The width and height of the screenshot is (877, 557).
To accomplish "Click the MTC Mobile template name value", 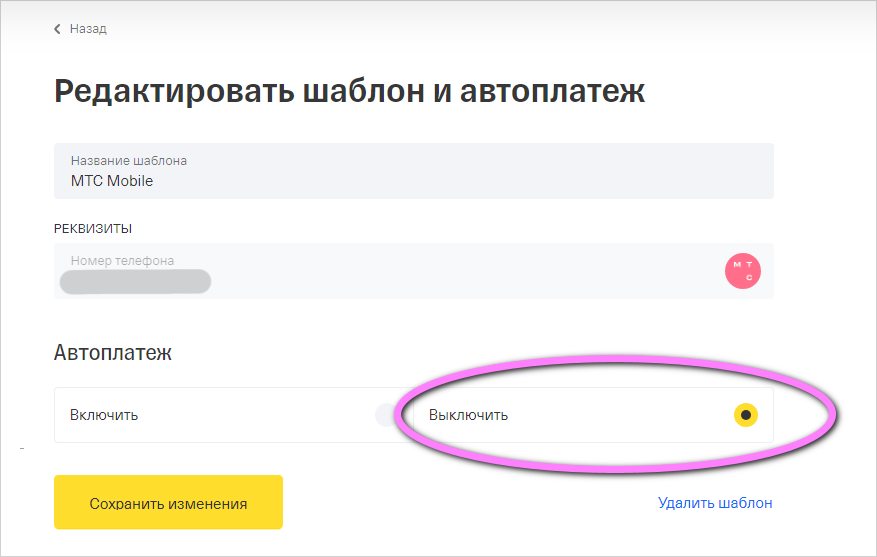I will (112, 181).
